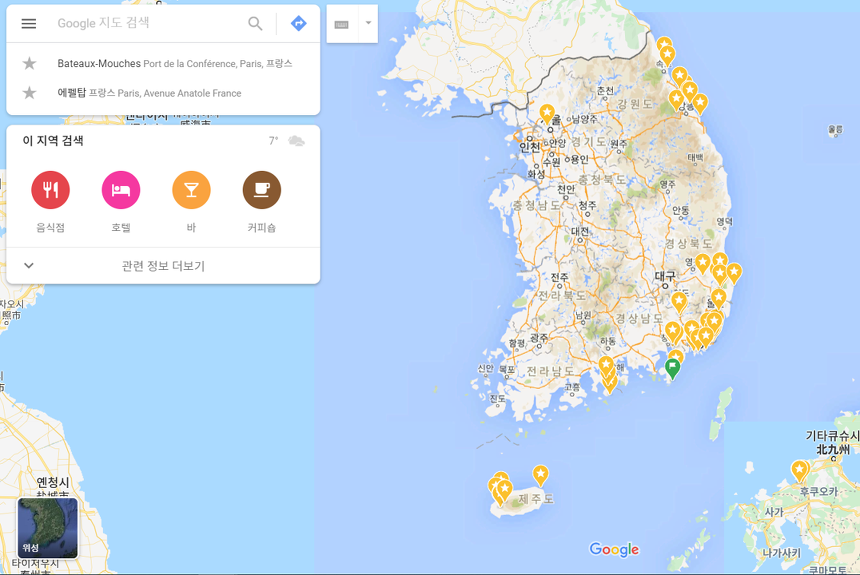860x575 pixels.
Task: Open the hamburger main menu
Action: pyautogui.click(x=29, y=23)
